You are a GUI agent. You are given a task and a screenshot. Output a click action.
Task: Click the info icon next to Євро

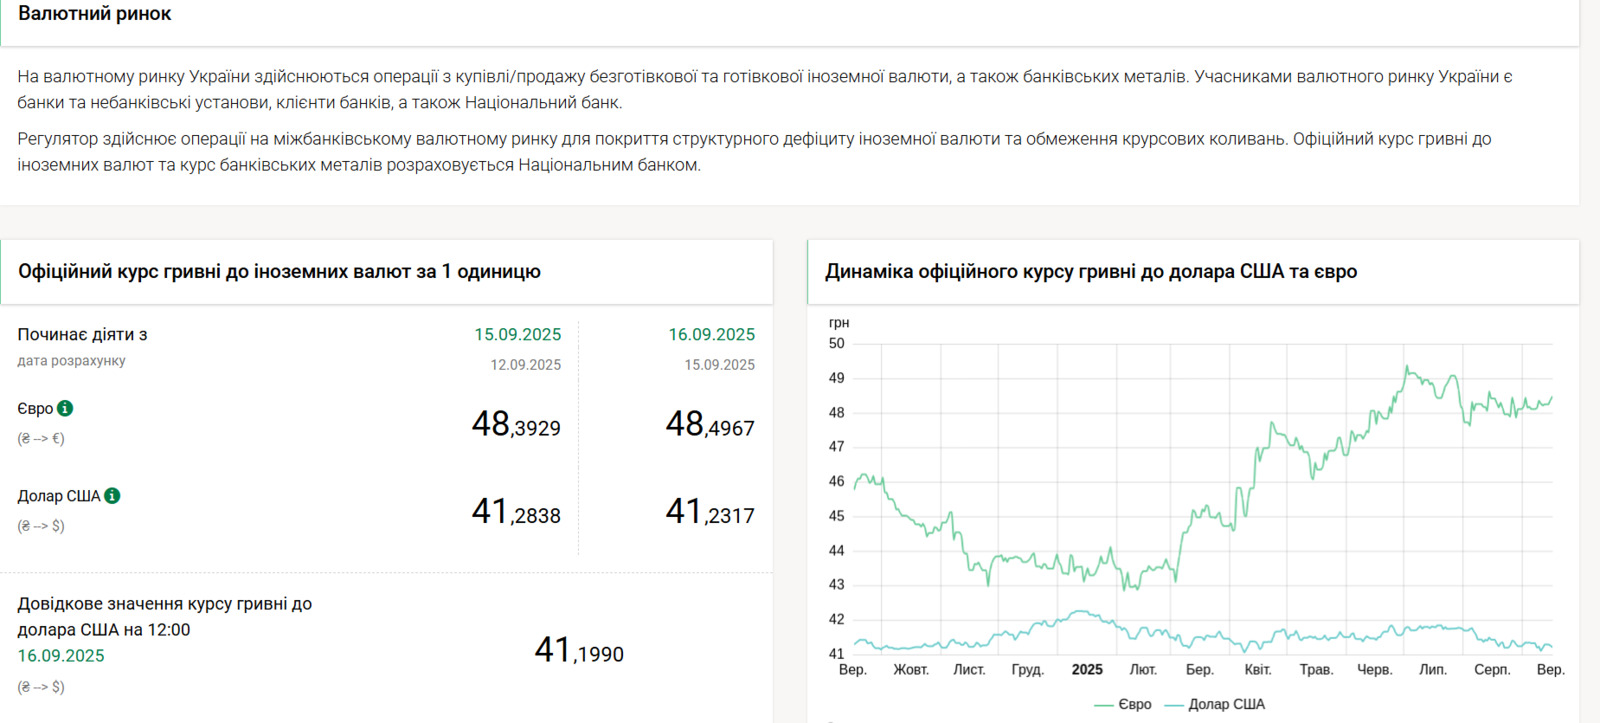pos(65,408)
